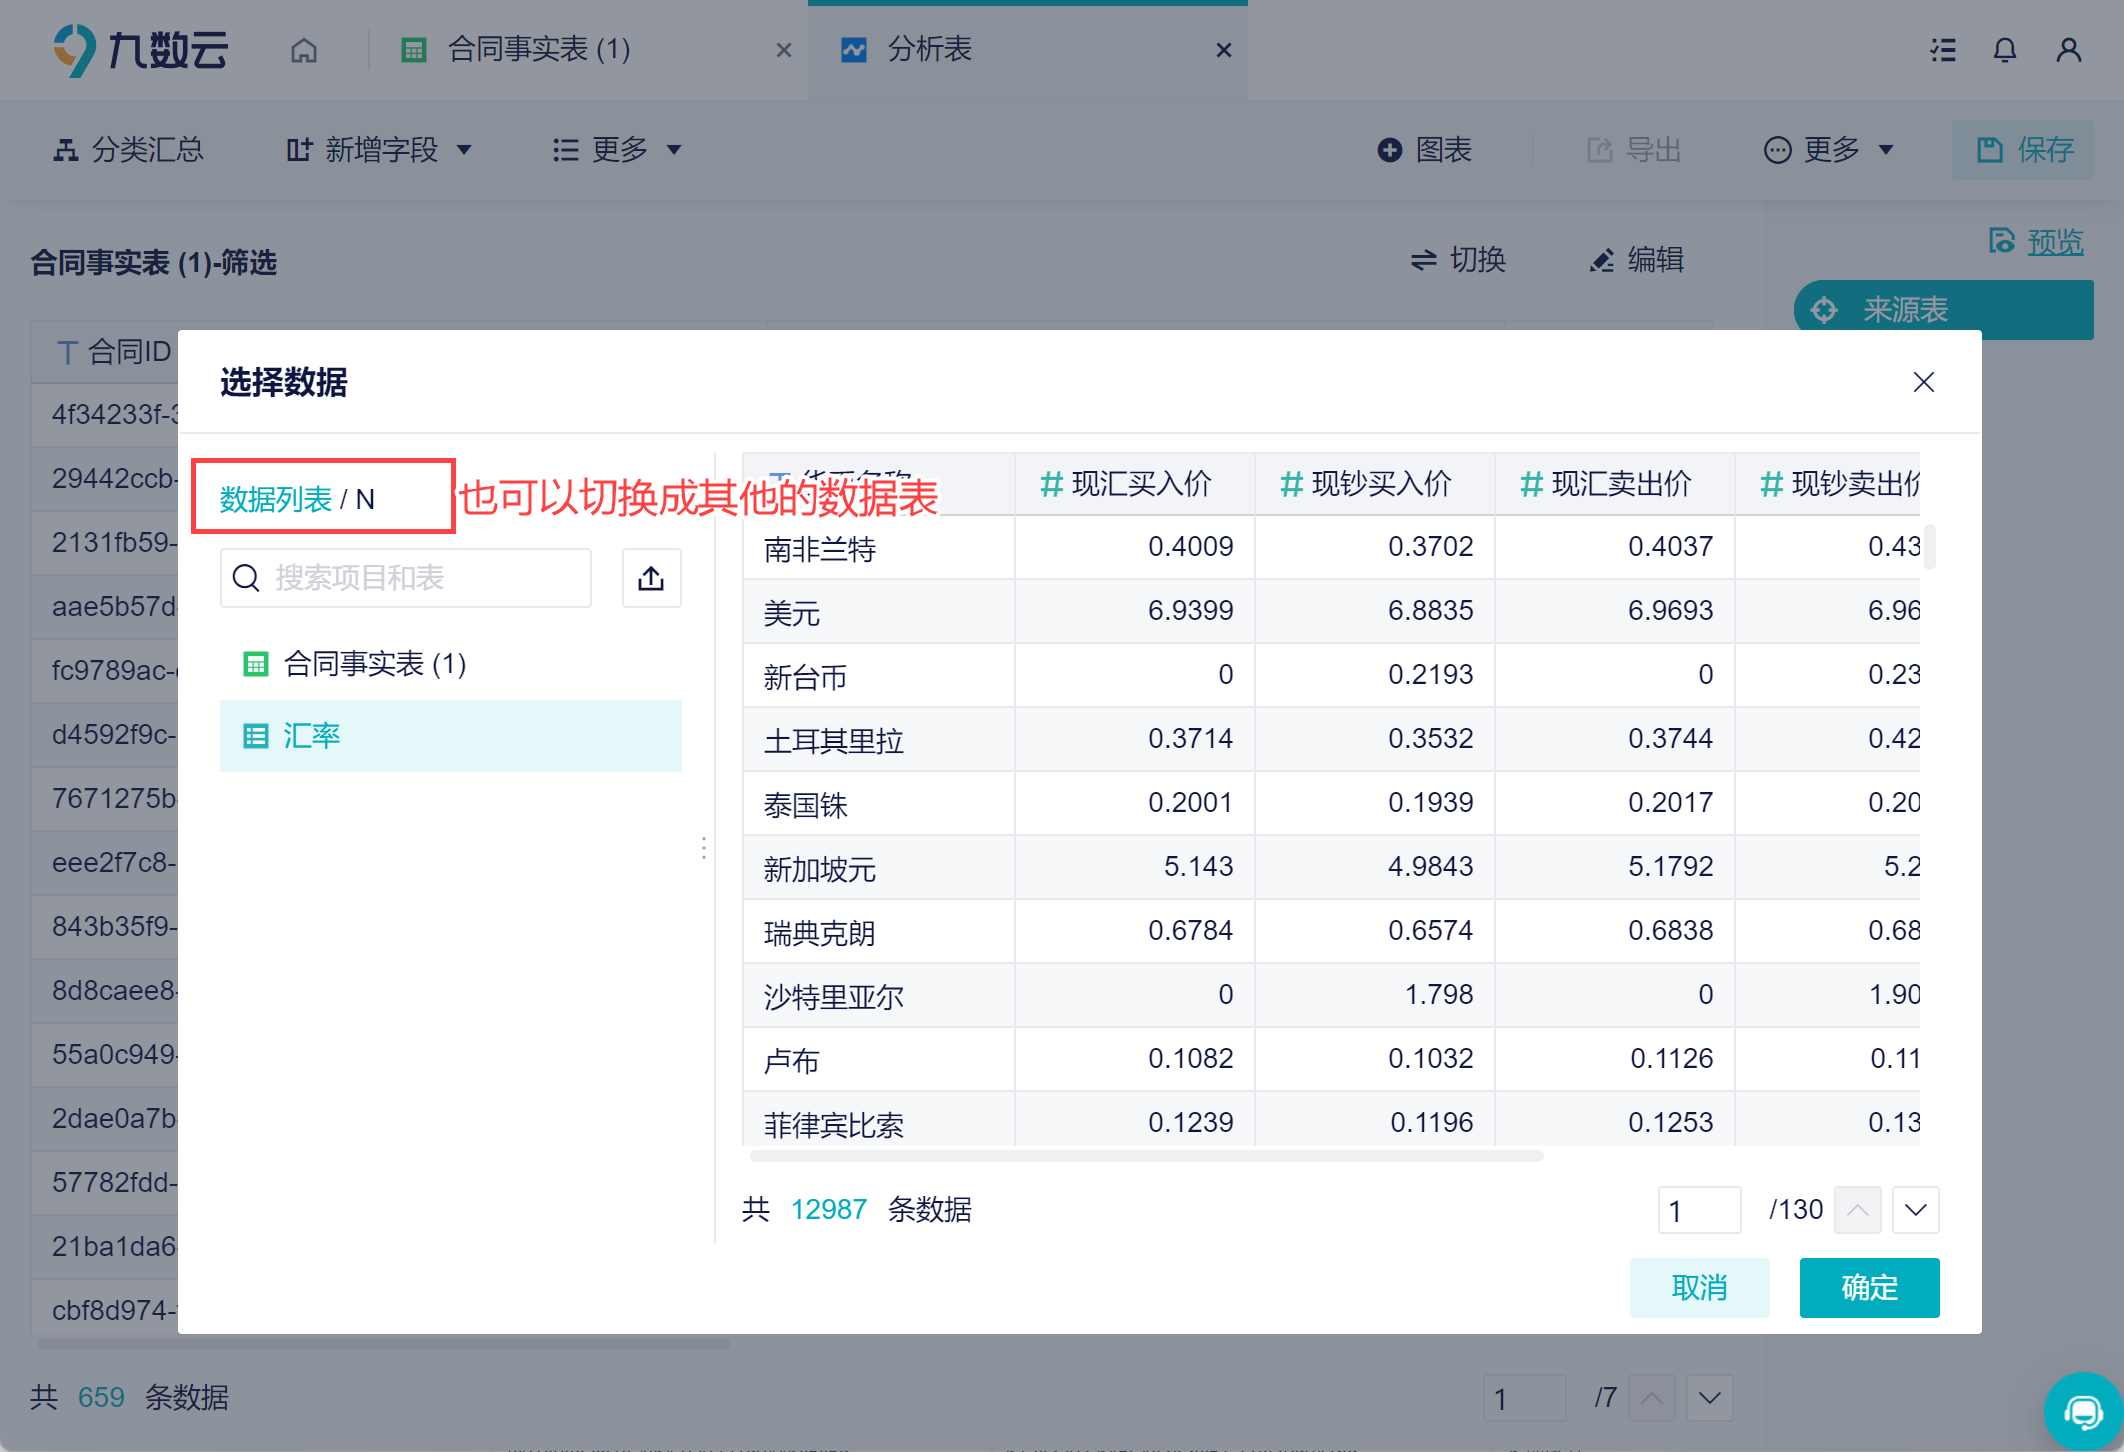Close the 选择数据 dialog with the X
This screenshot has height=1452, width=2124.
pyautogui.click(x=1923, y=382)
